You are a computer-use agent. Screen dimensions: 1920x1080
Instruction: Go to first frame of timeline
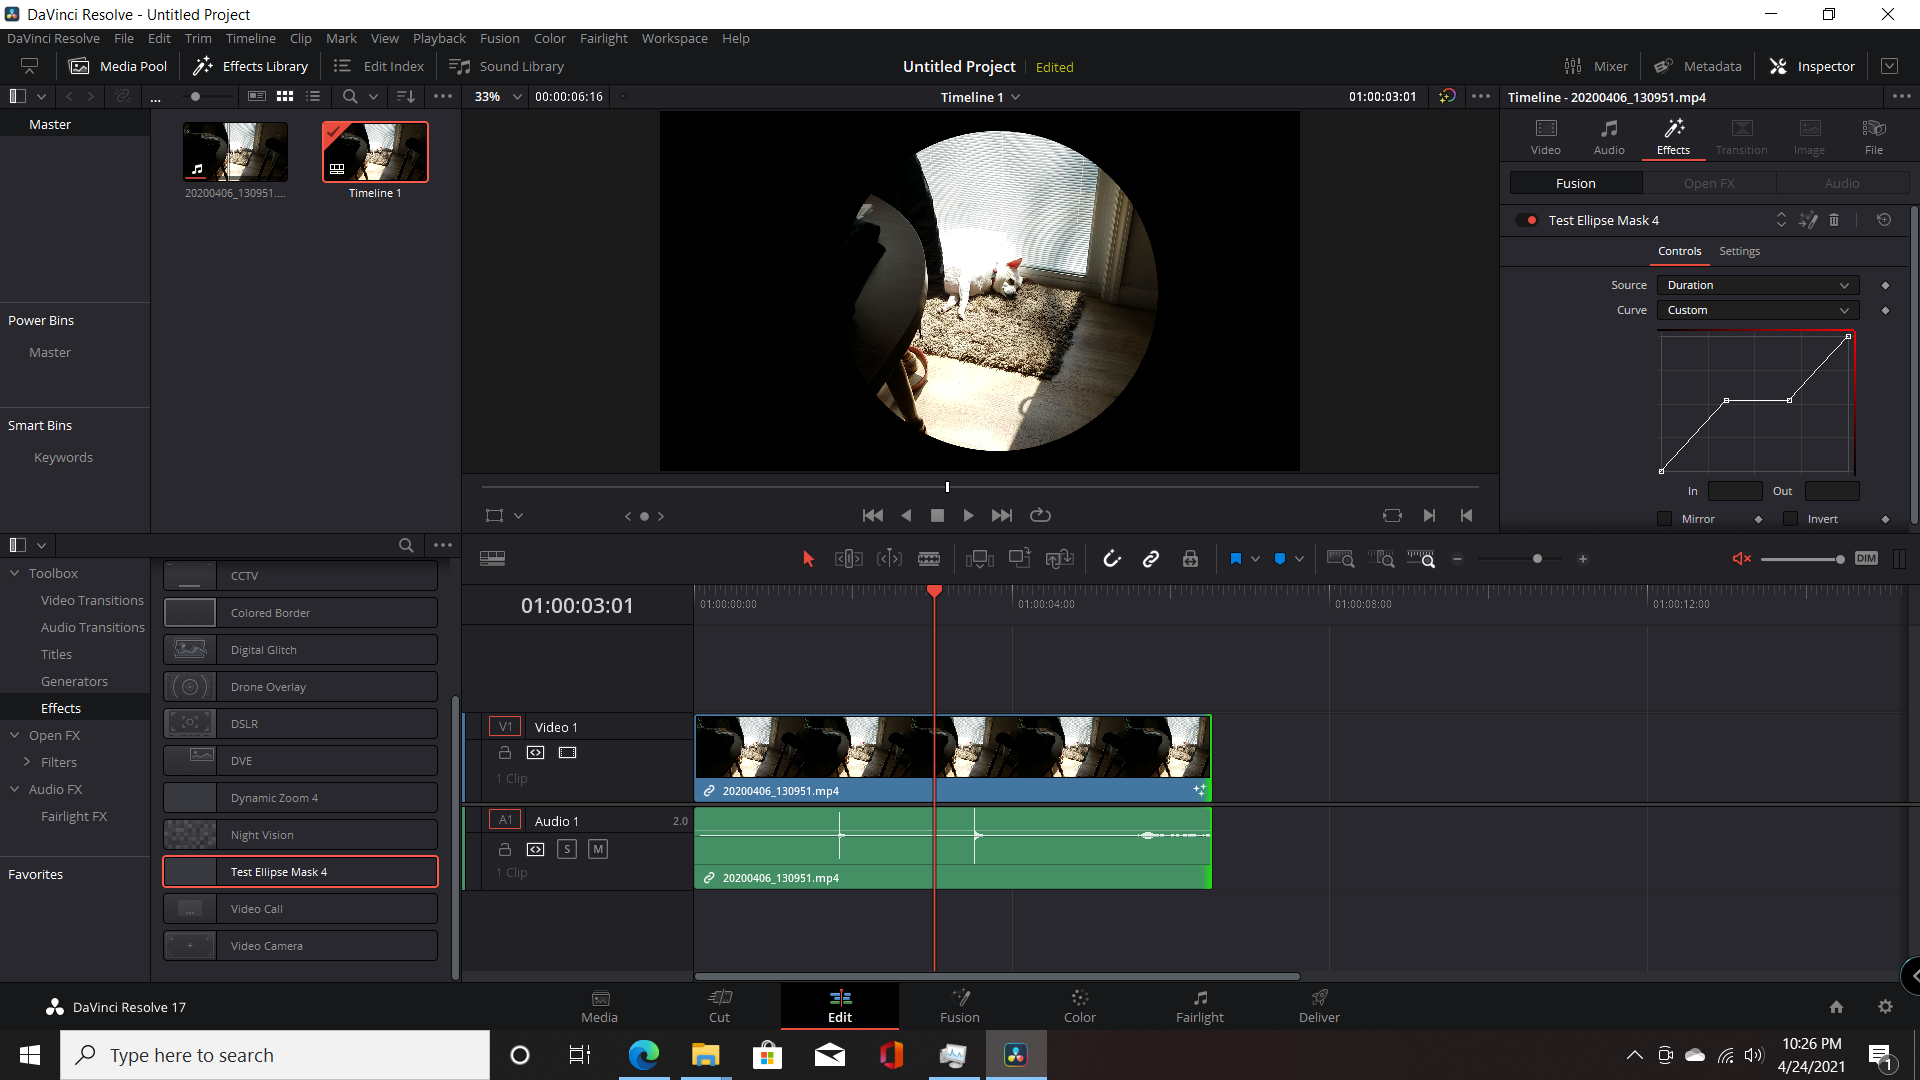[x=872, y=515]
